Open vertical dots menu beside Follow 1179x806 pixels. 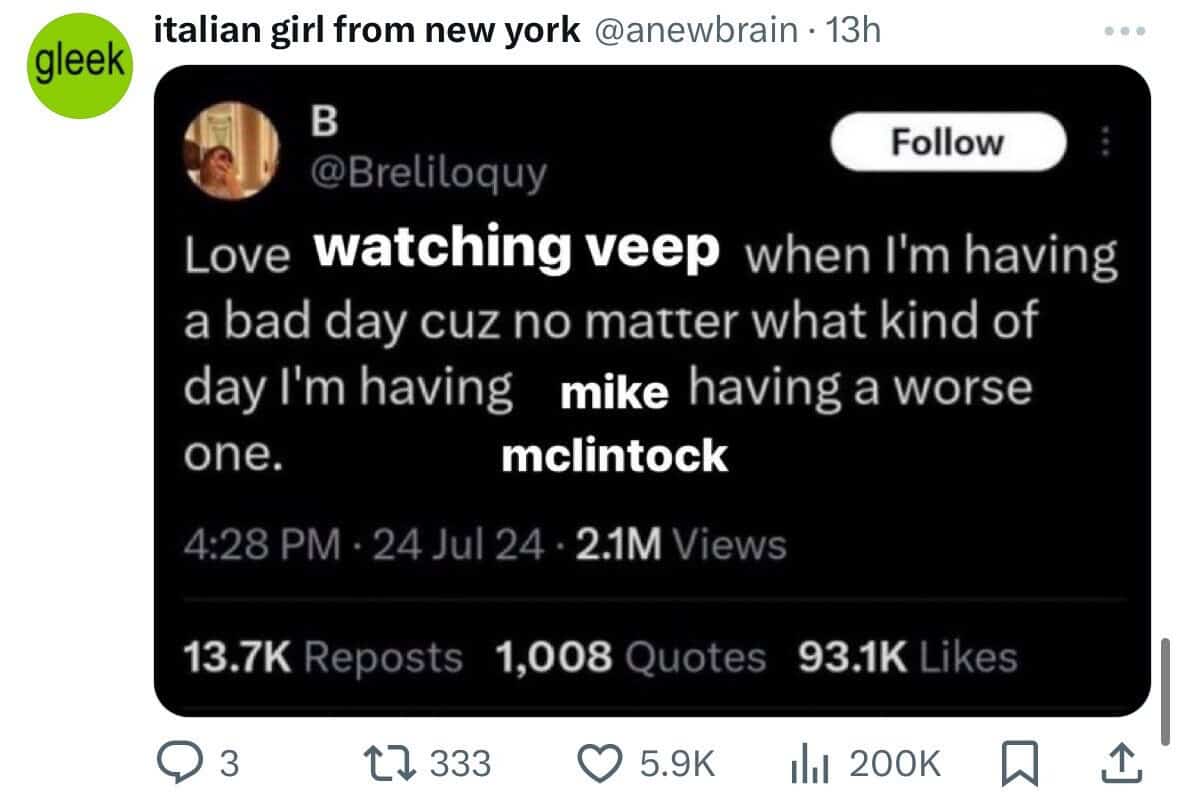[1105, 141]
